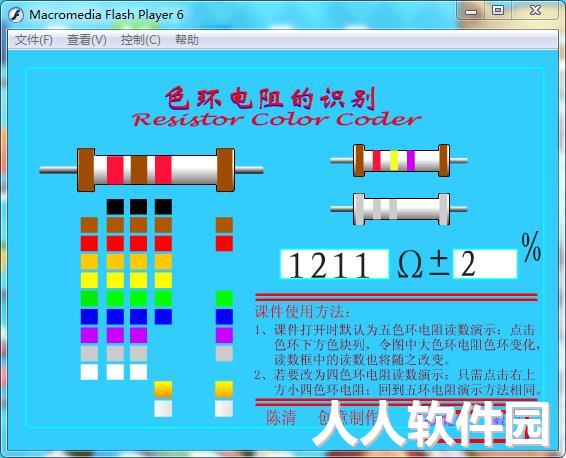Open the 控制(C) menu

point(140,40)
